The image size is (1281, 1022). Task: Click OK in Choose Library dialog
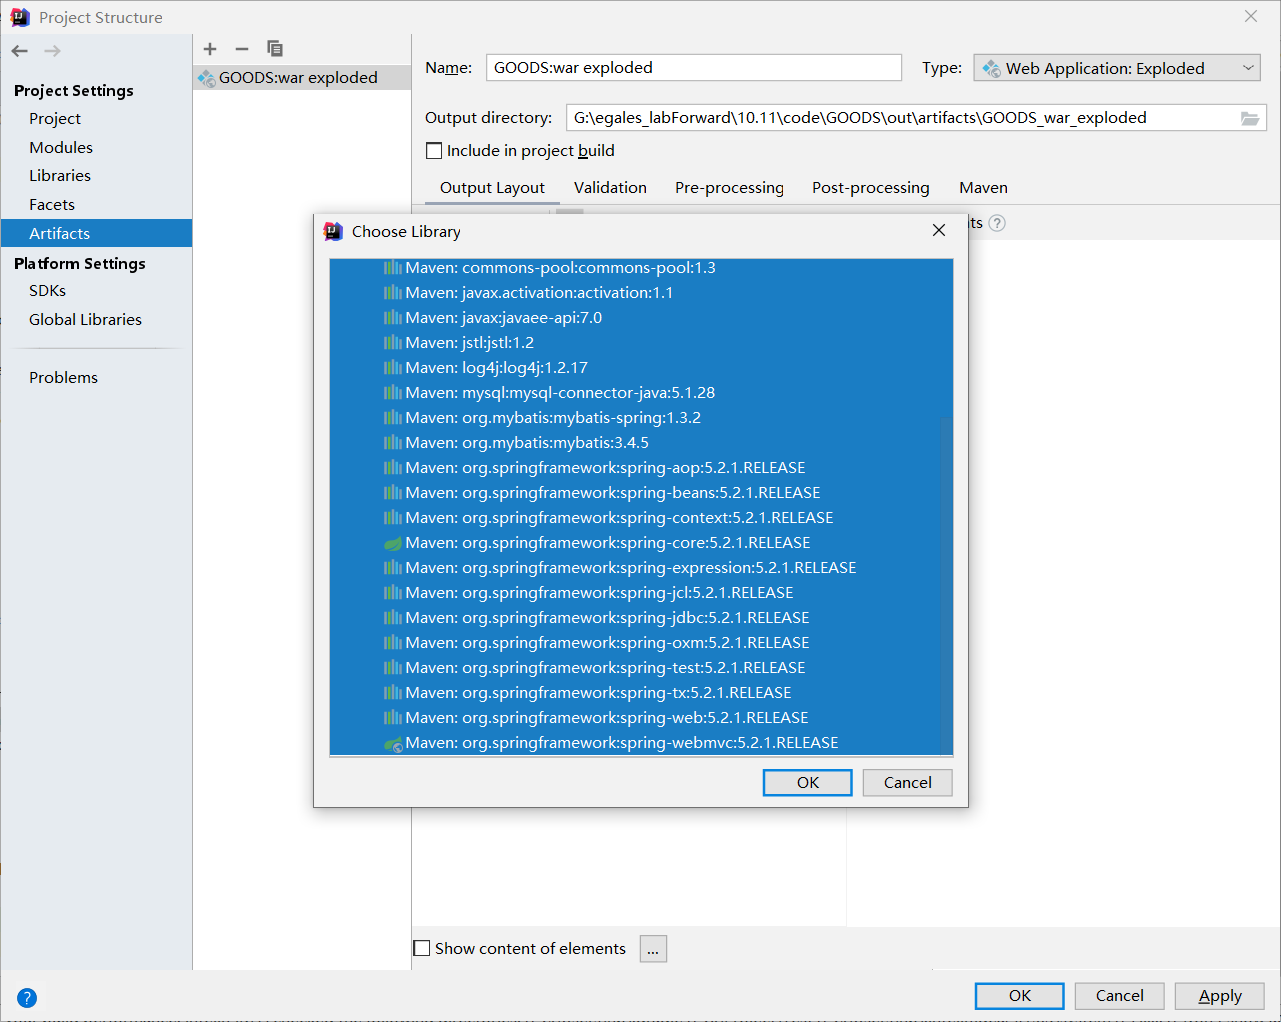tap(807, 783)
